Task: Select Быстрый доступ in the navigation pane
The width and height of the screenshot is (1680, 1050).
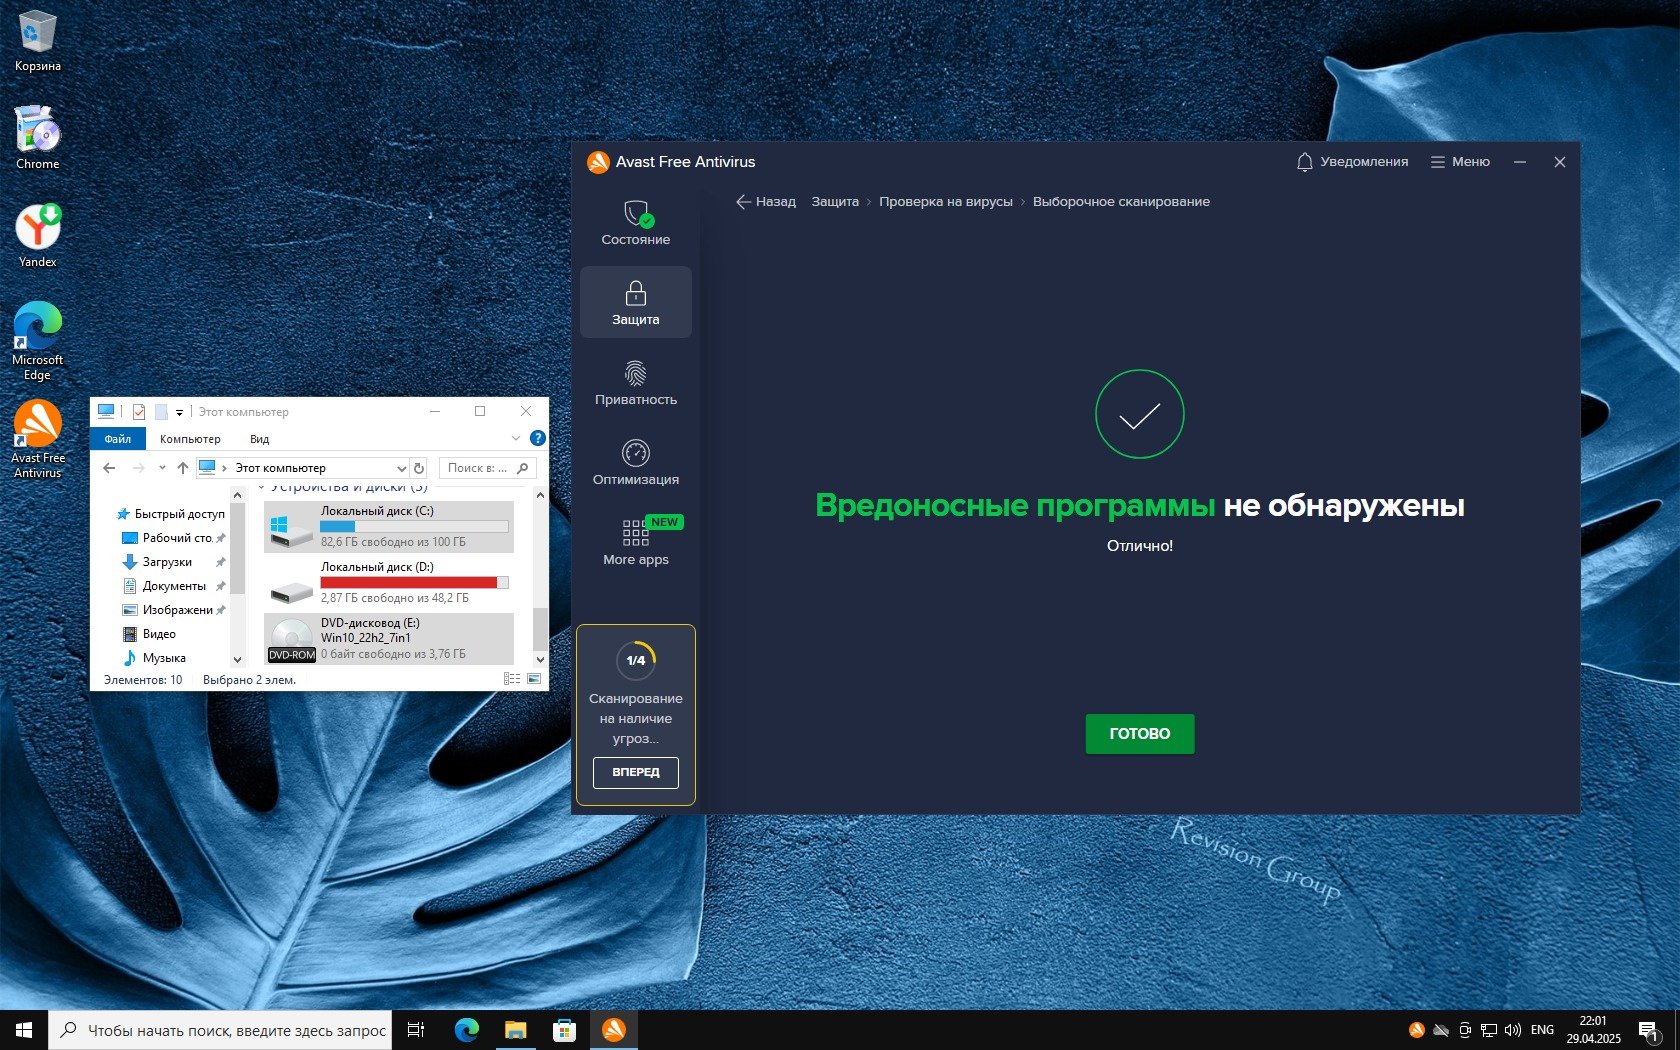Action: [171, 514]
